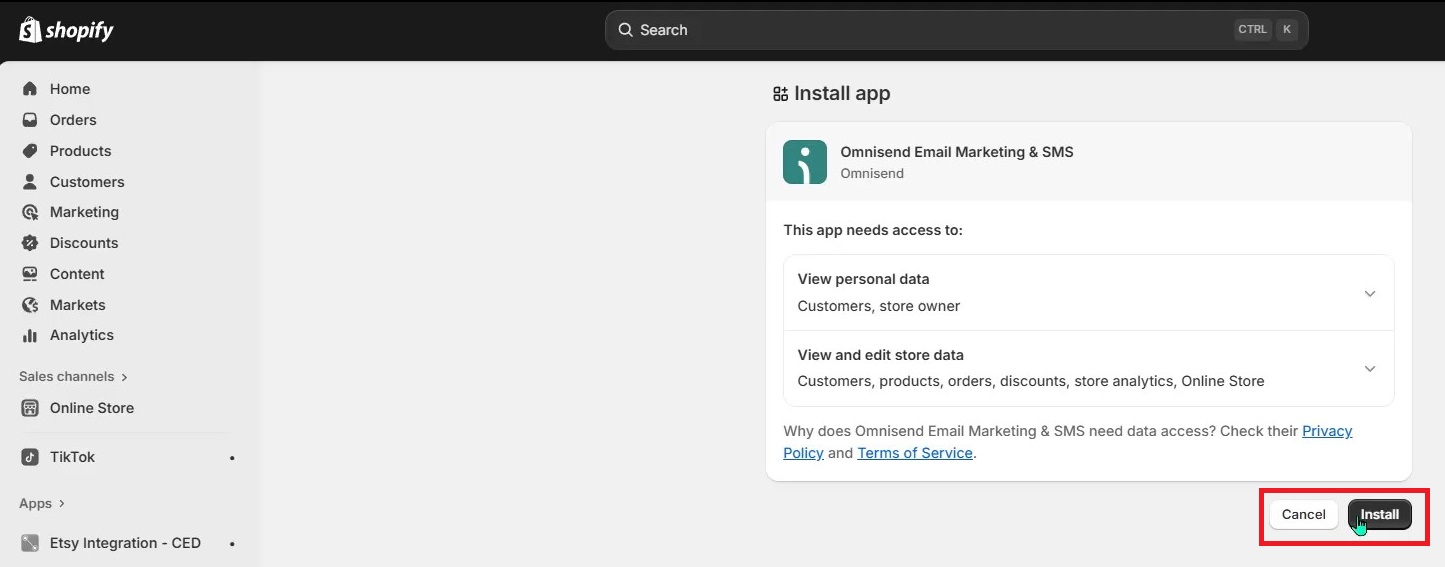
Task: Click the Install button
Action: [x=1380, y=514]
